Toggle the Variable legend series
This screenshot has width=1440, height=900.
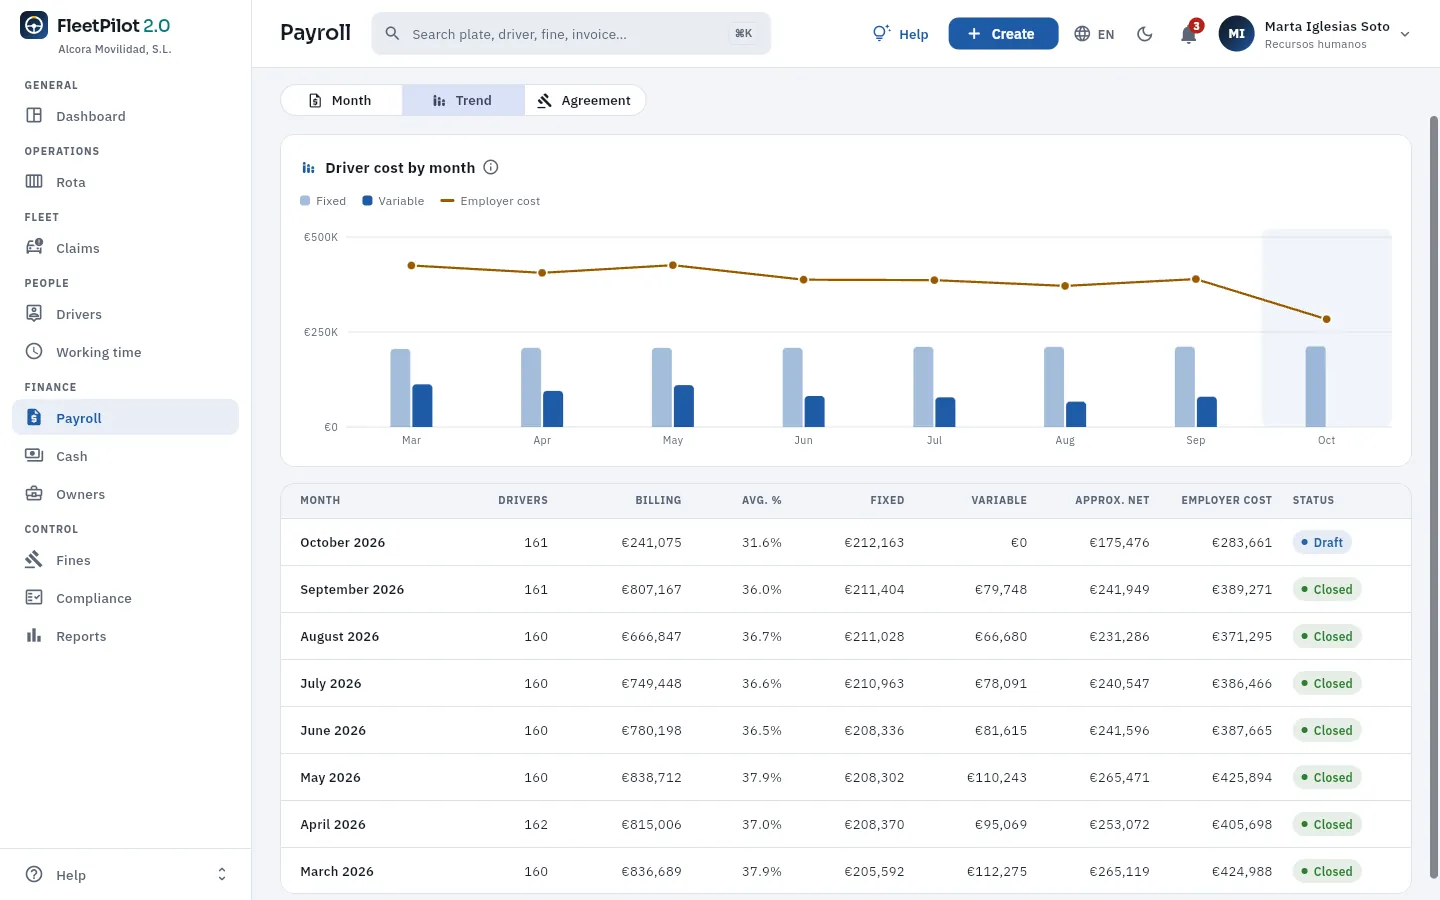tap(393, 201)
